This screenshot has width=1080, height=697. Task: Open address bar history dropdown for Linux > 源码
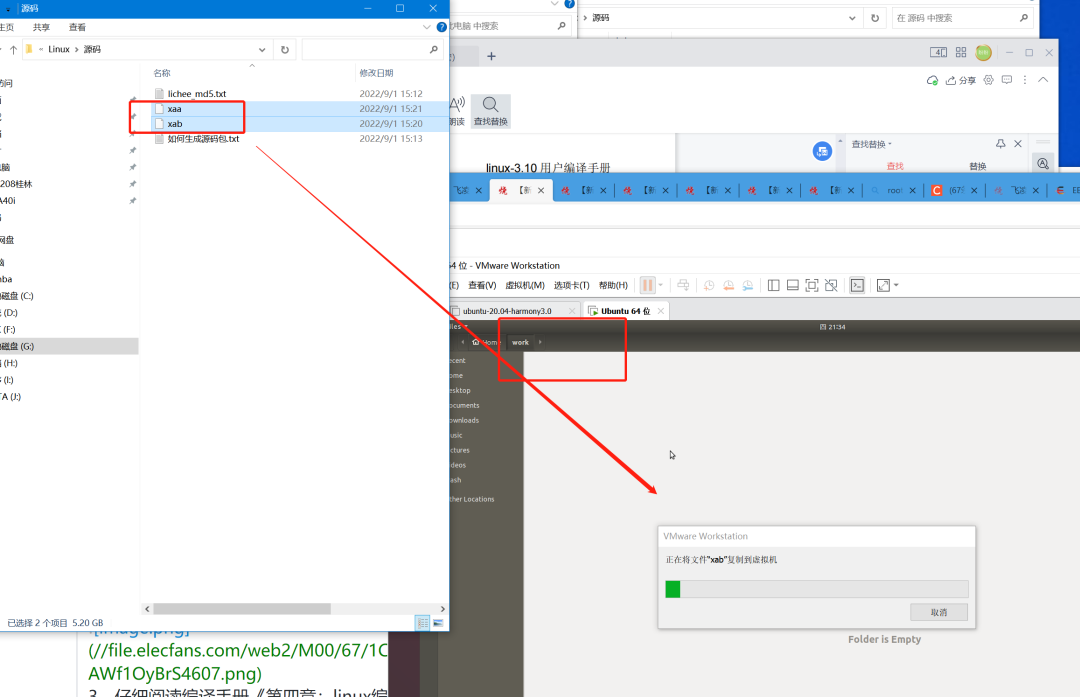coord(262,50)
